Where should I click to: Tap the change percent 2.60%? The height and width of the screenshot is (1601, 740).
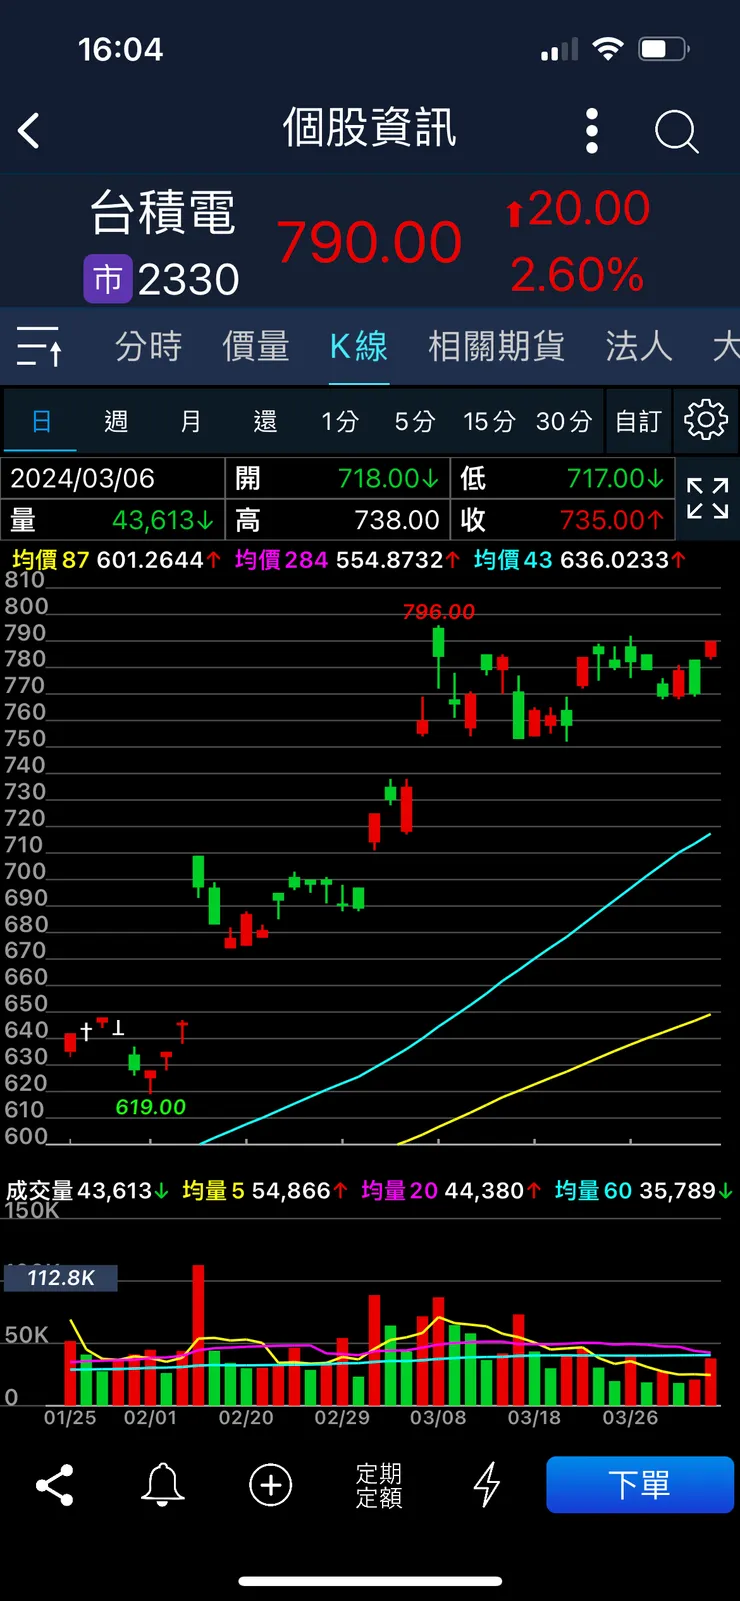click(577, 275)
